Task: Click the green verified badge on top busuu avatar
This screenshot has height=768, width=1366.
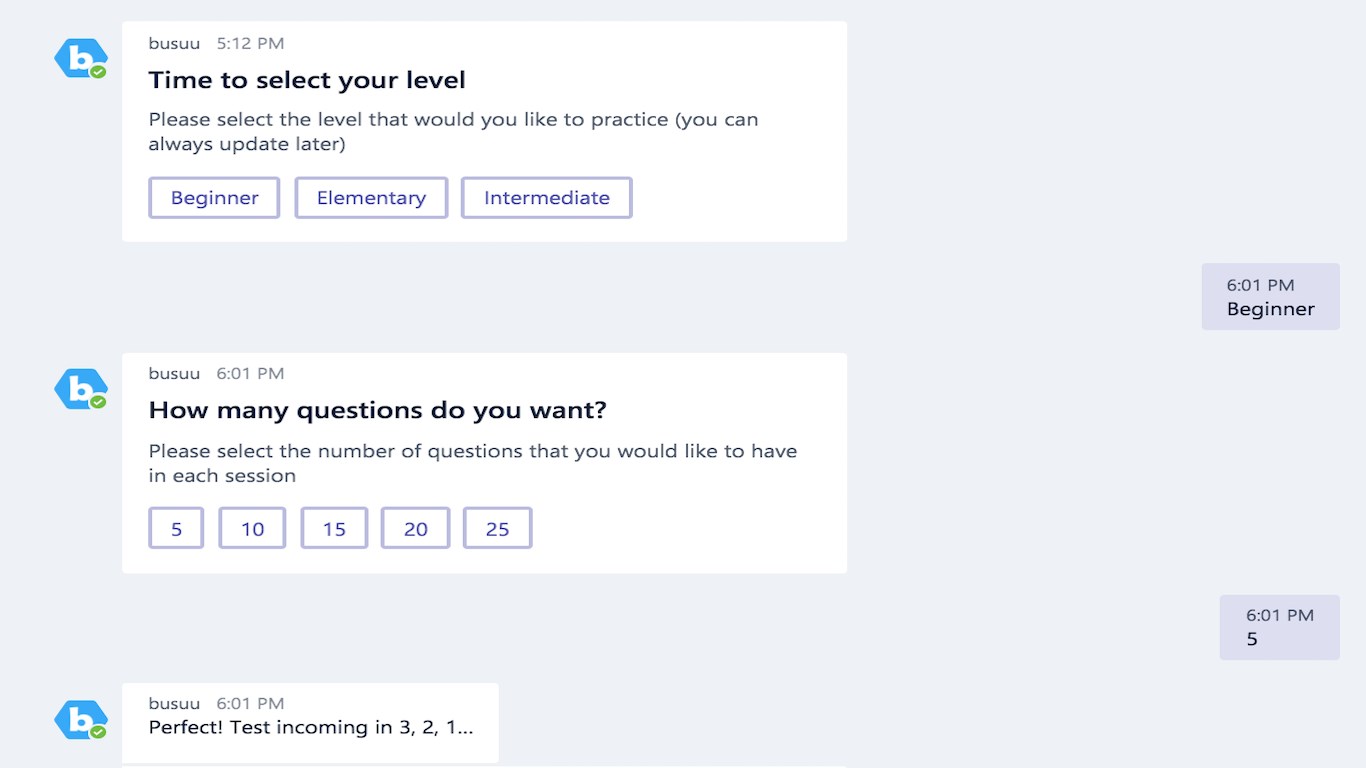Action: 98,72
